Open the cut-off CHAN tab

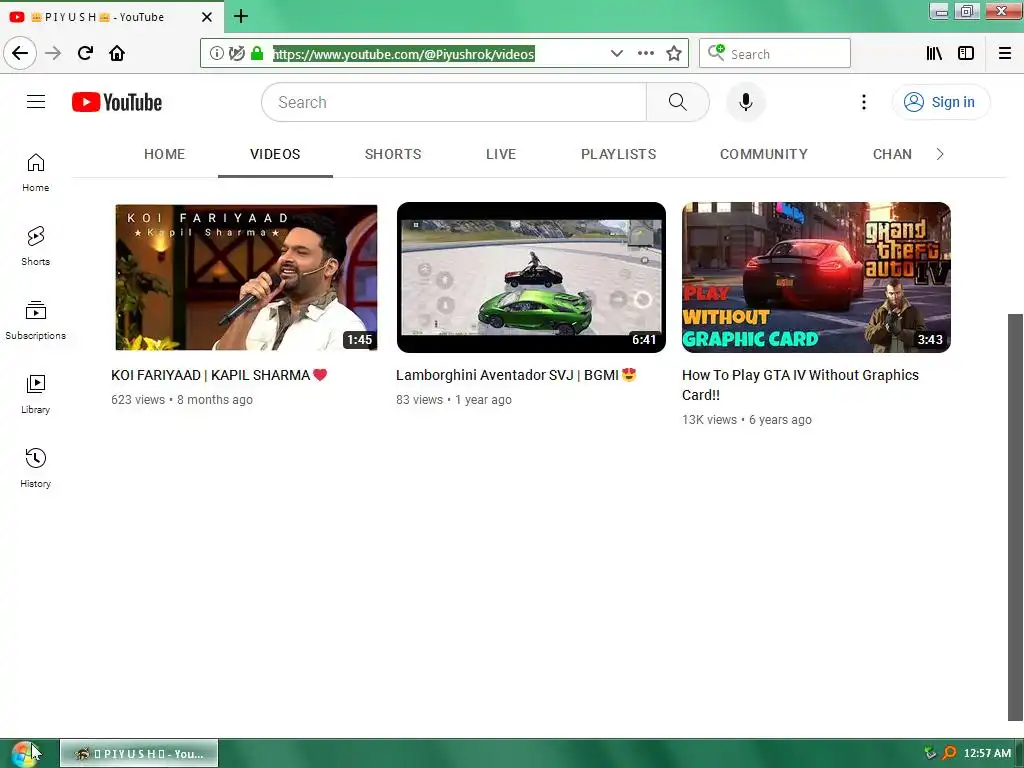pyautogui.click(x=892, y=154)
